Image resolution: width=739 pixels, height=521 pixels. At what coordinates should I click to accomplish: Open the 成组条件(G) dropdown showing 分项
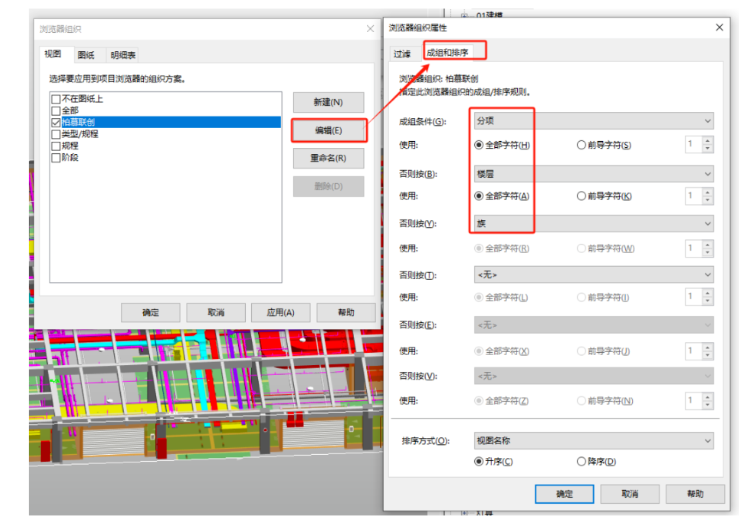(x=594, y=121)
